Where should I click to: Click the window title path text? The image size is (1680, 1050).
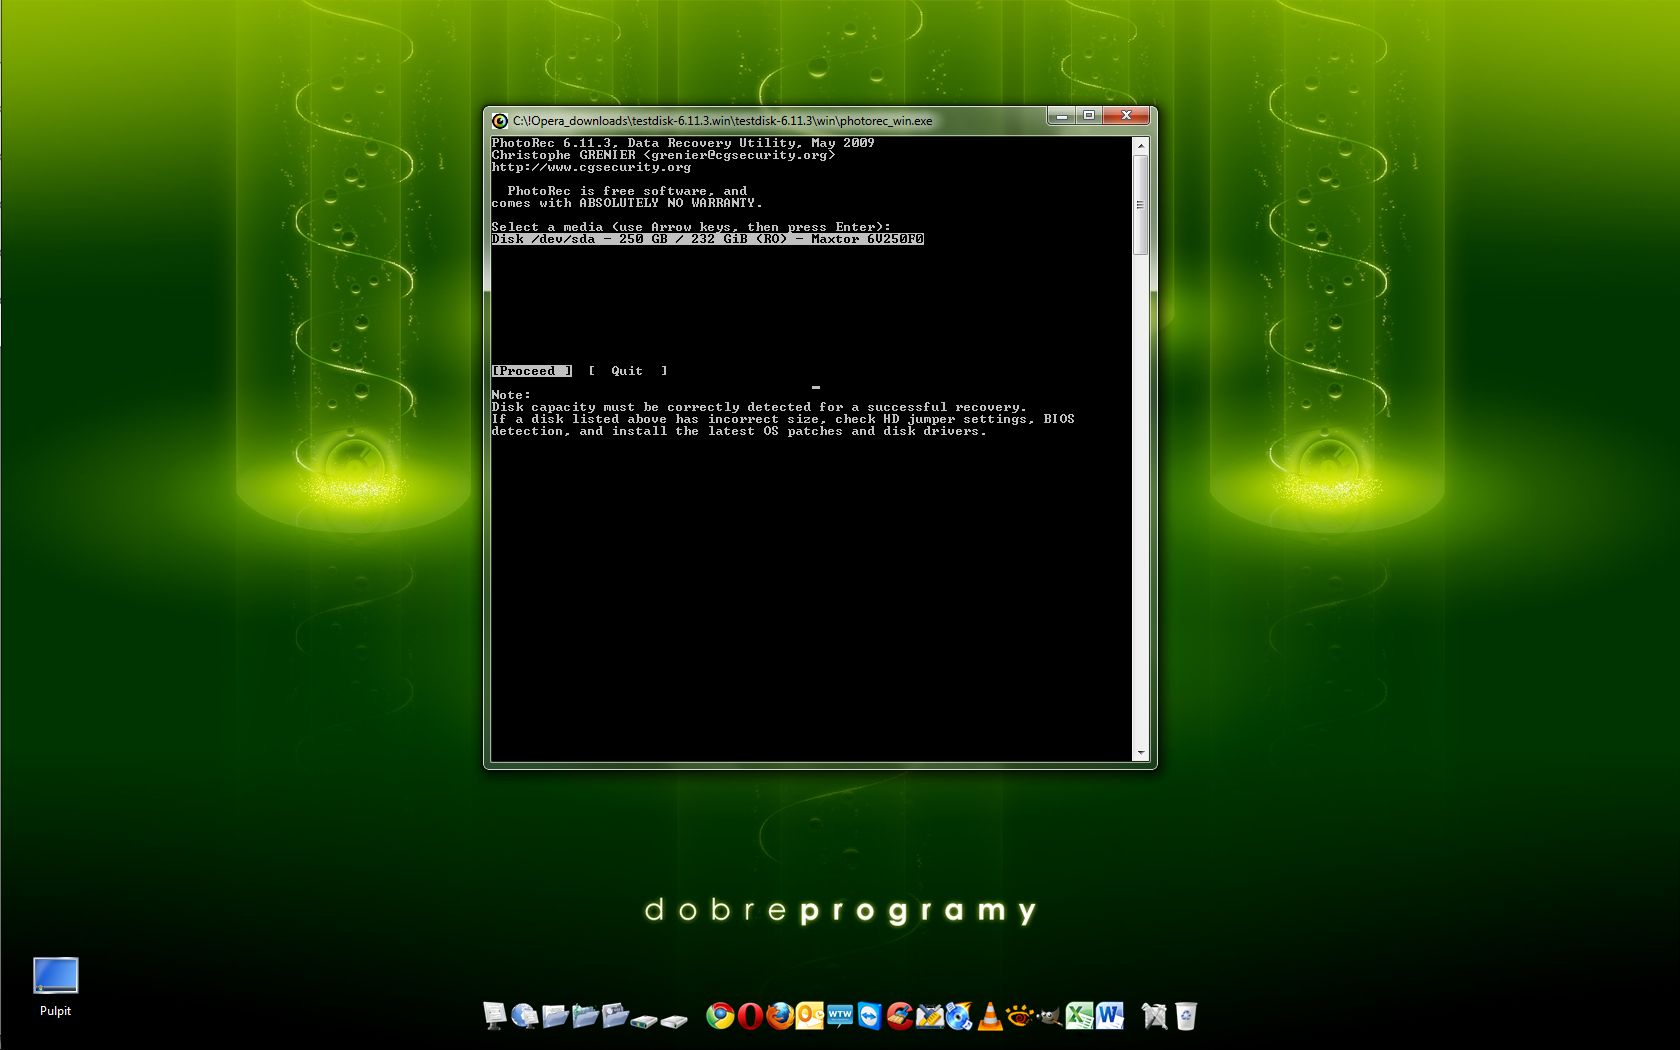point(722,121)
